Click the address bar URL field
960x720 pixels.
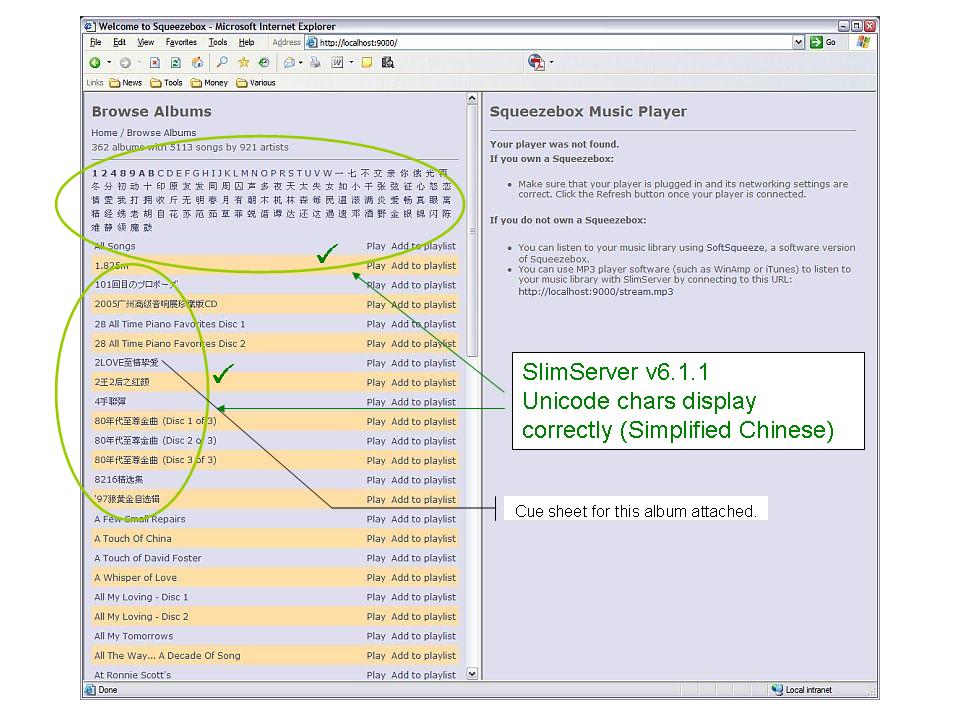pyautogui.click(x=550, y=42)
